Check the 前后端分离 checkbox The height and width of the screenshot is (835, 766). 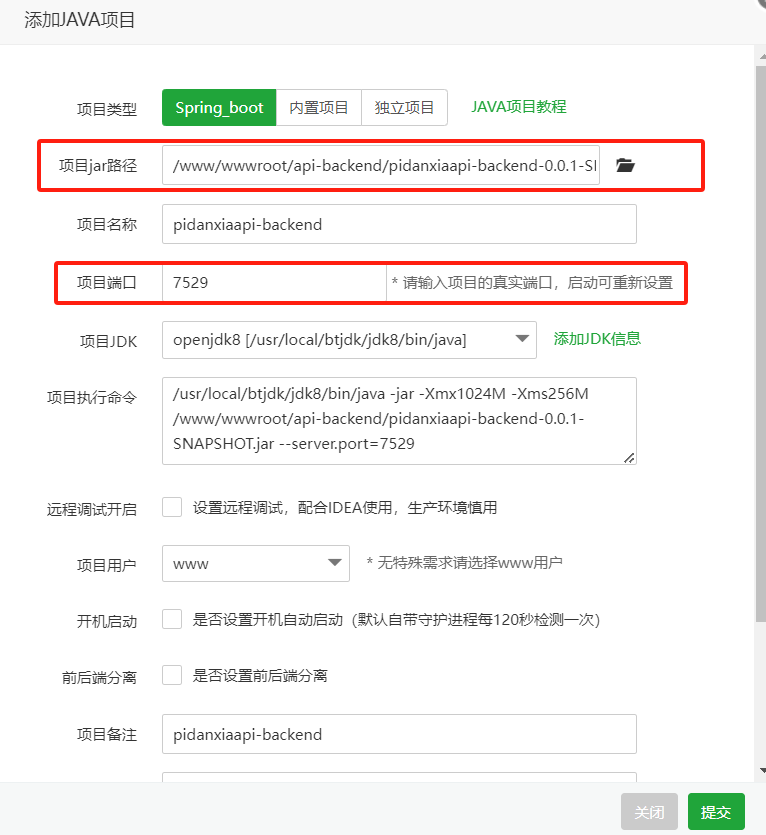point(172,675)
